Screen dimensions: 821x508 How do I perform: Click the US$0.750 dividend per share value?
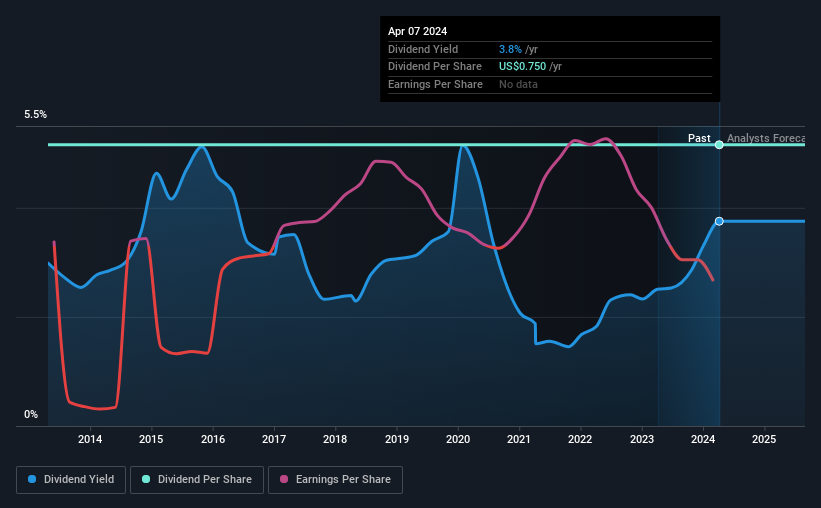pyautogui.click(x=522, y=67)
